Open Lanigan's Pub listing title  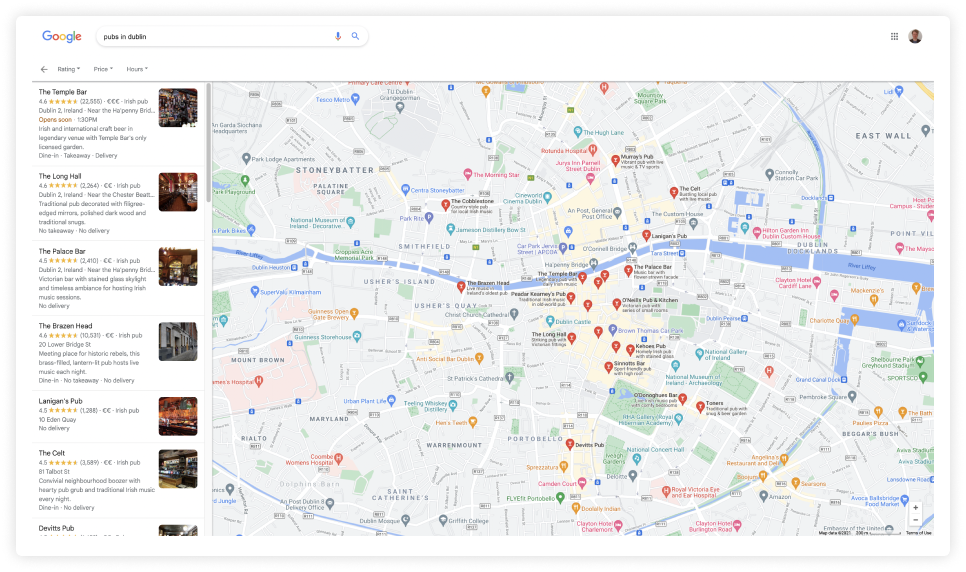point(60,401)
